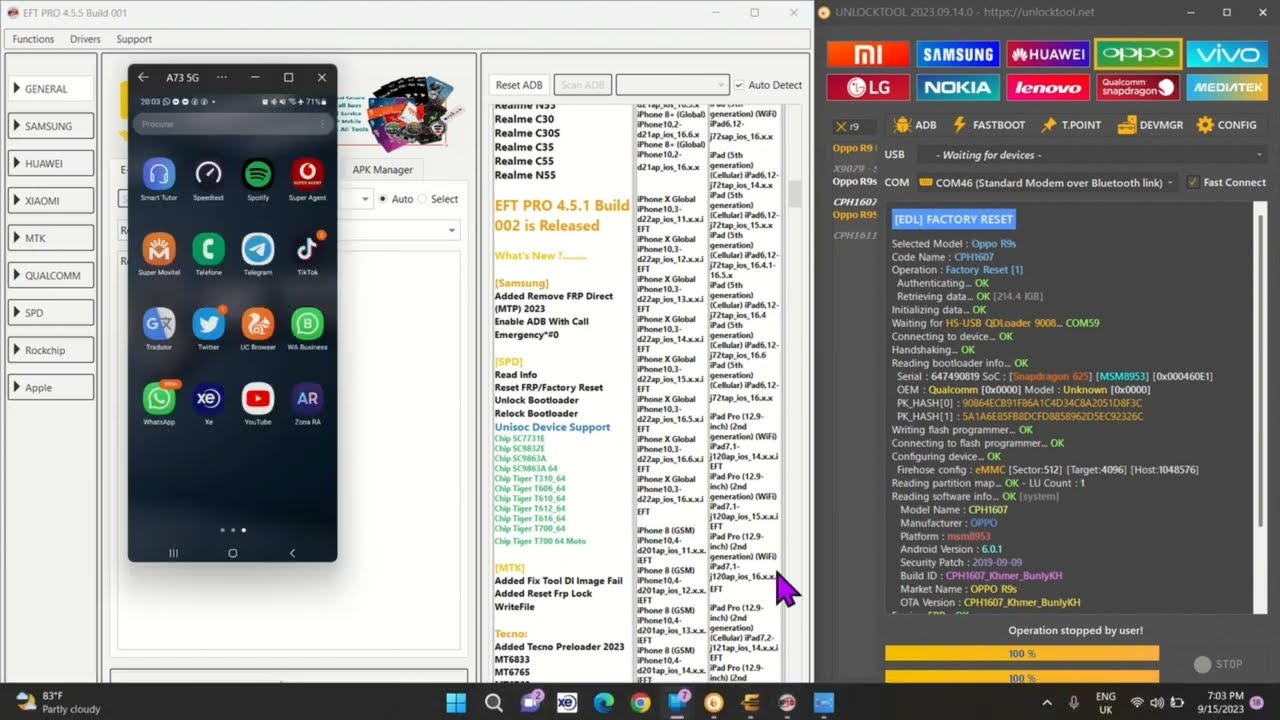Expand QUALCOMM section in EFT sidebar
This screenshot has width=1280, height=720.
(x=51, y=275)
